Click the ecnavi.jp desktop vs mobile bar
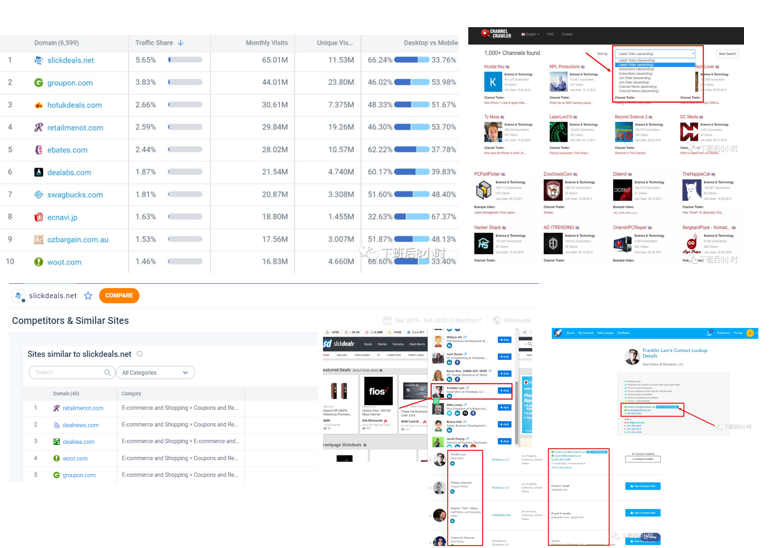Image resolution: width=779 pixels, height=548 pixels. coord(411,217)
